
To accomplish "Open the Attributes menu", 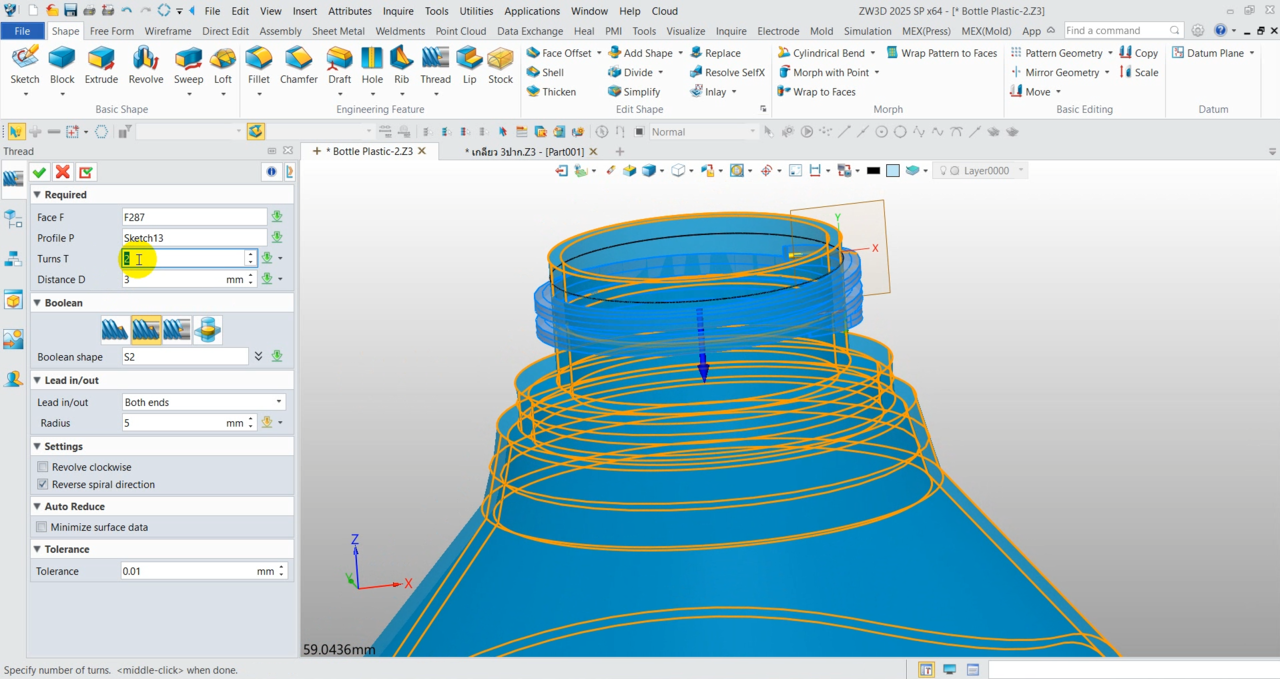I will click(x=350, y=11).
